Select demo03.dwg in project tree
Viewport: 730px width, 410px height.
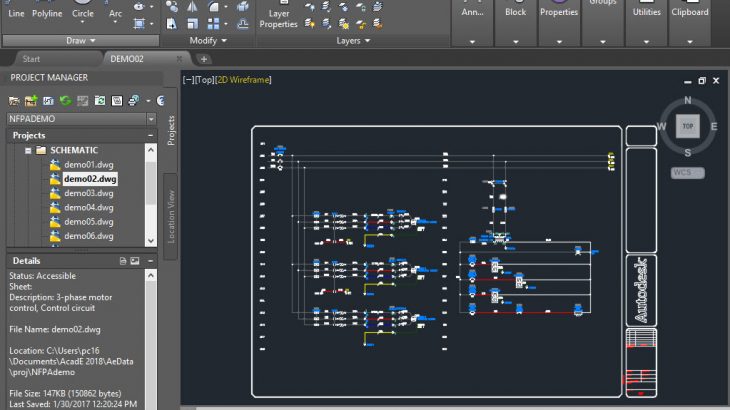88,193
